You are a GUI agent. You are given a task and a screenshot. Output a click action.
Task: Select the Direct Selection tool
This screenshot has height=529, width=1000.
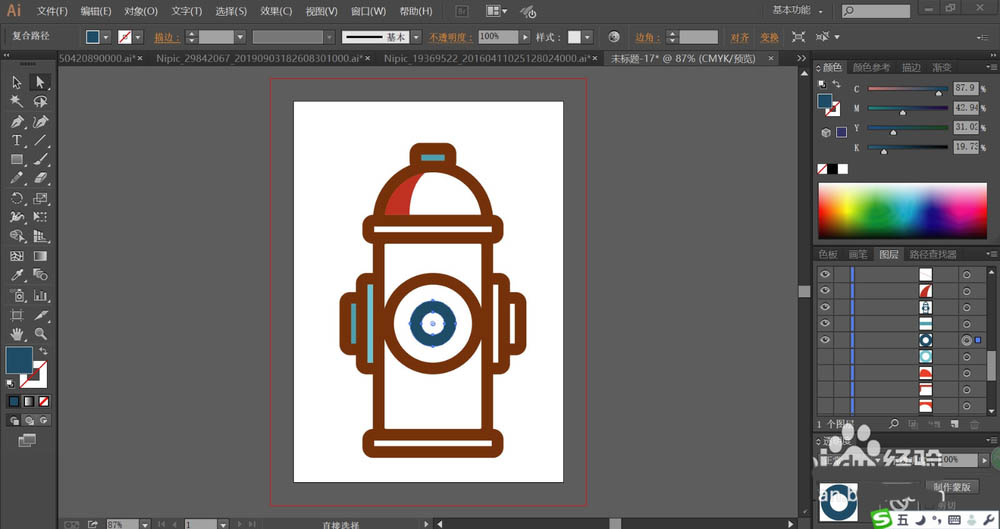point(40,82)
